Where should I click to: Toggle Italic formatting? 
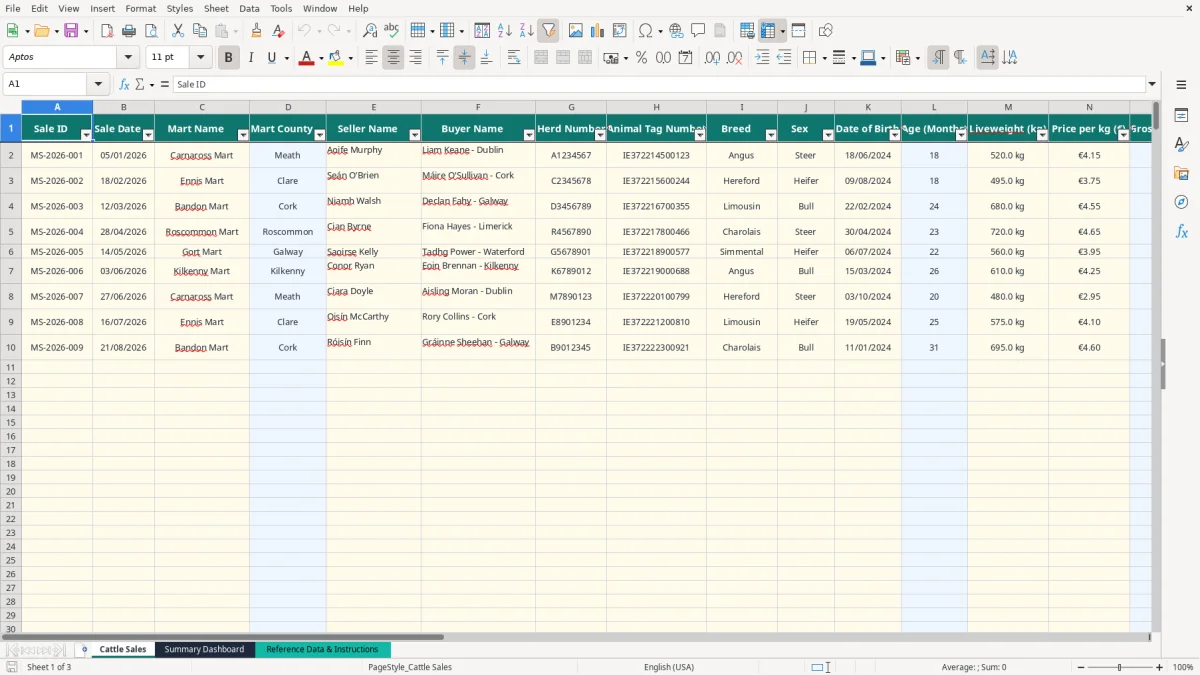[x=250, y=58]
